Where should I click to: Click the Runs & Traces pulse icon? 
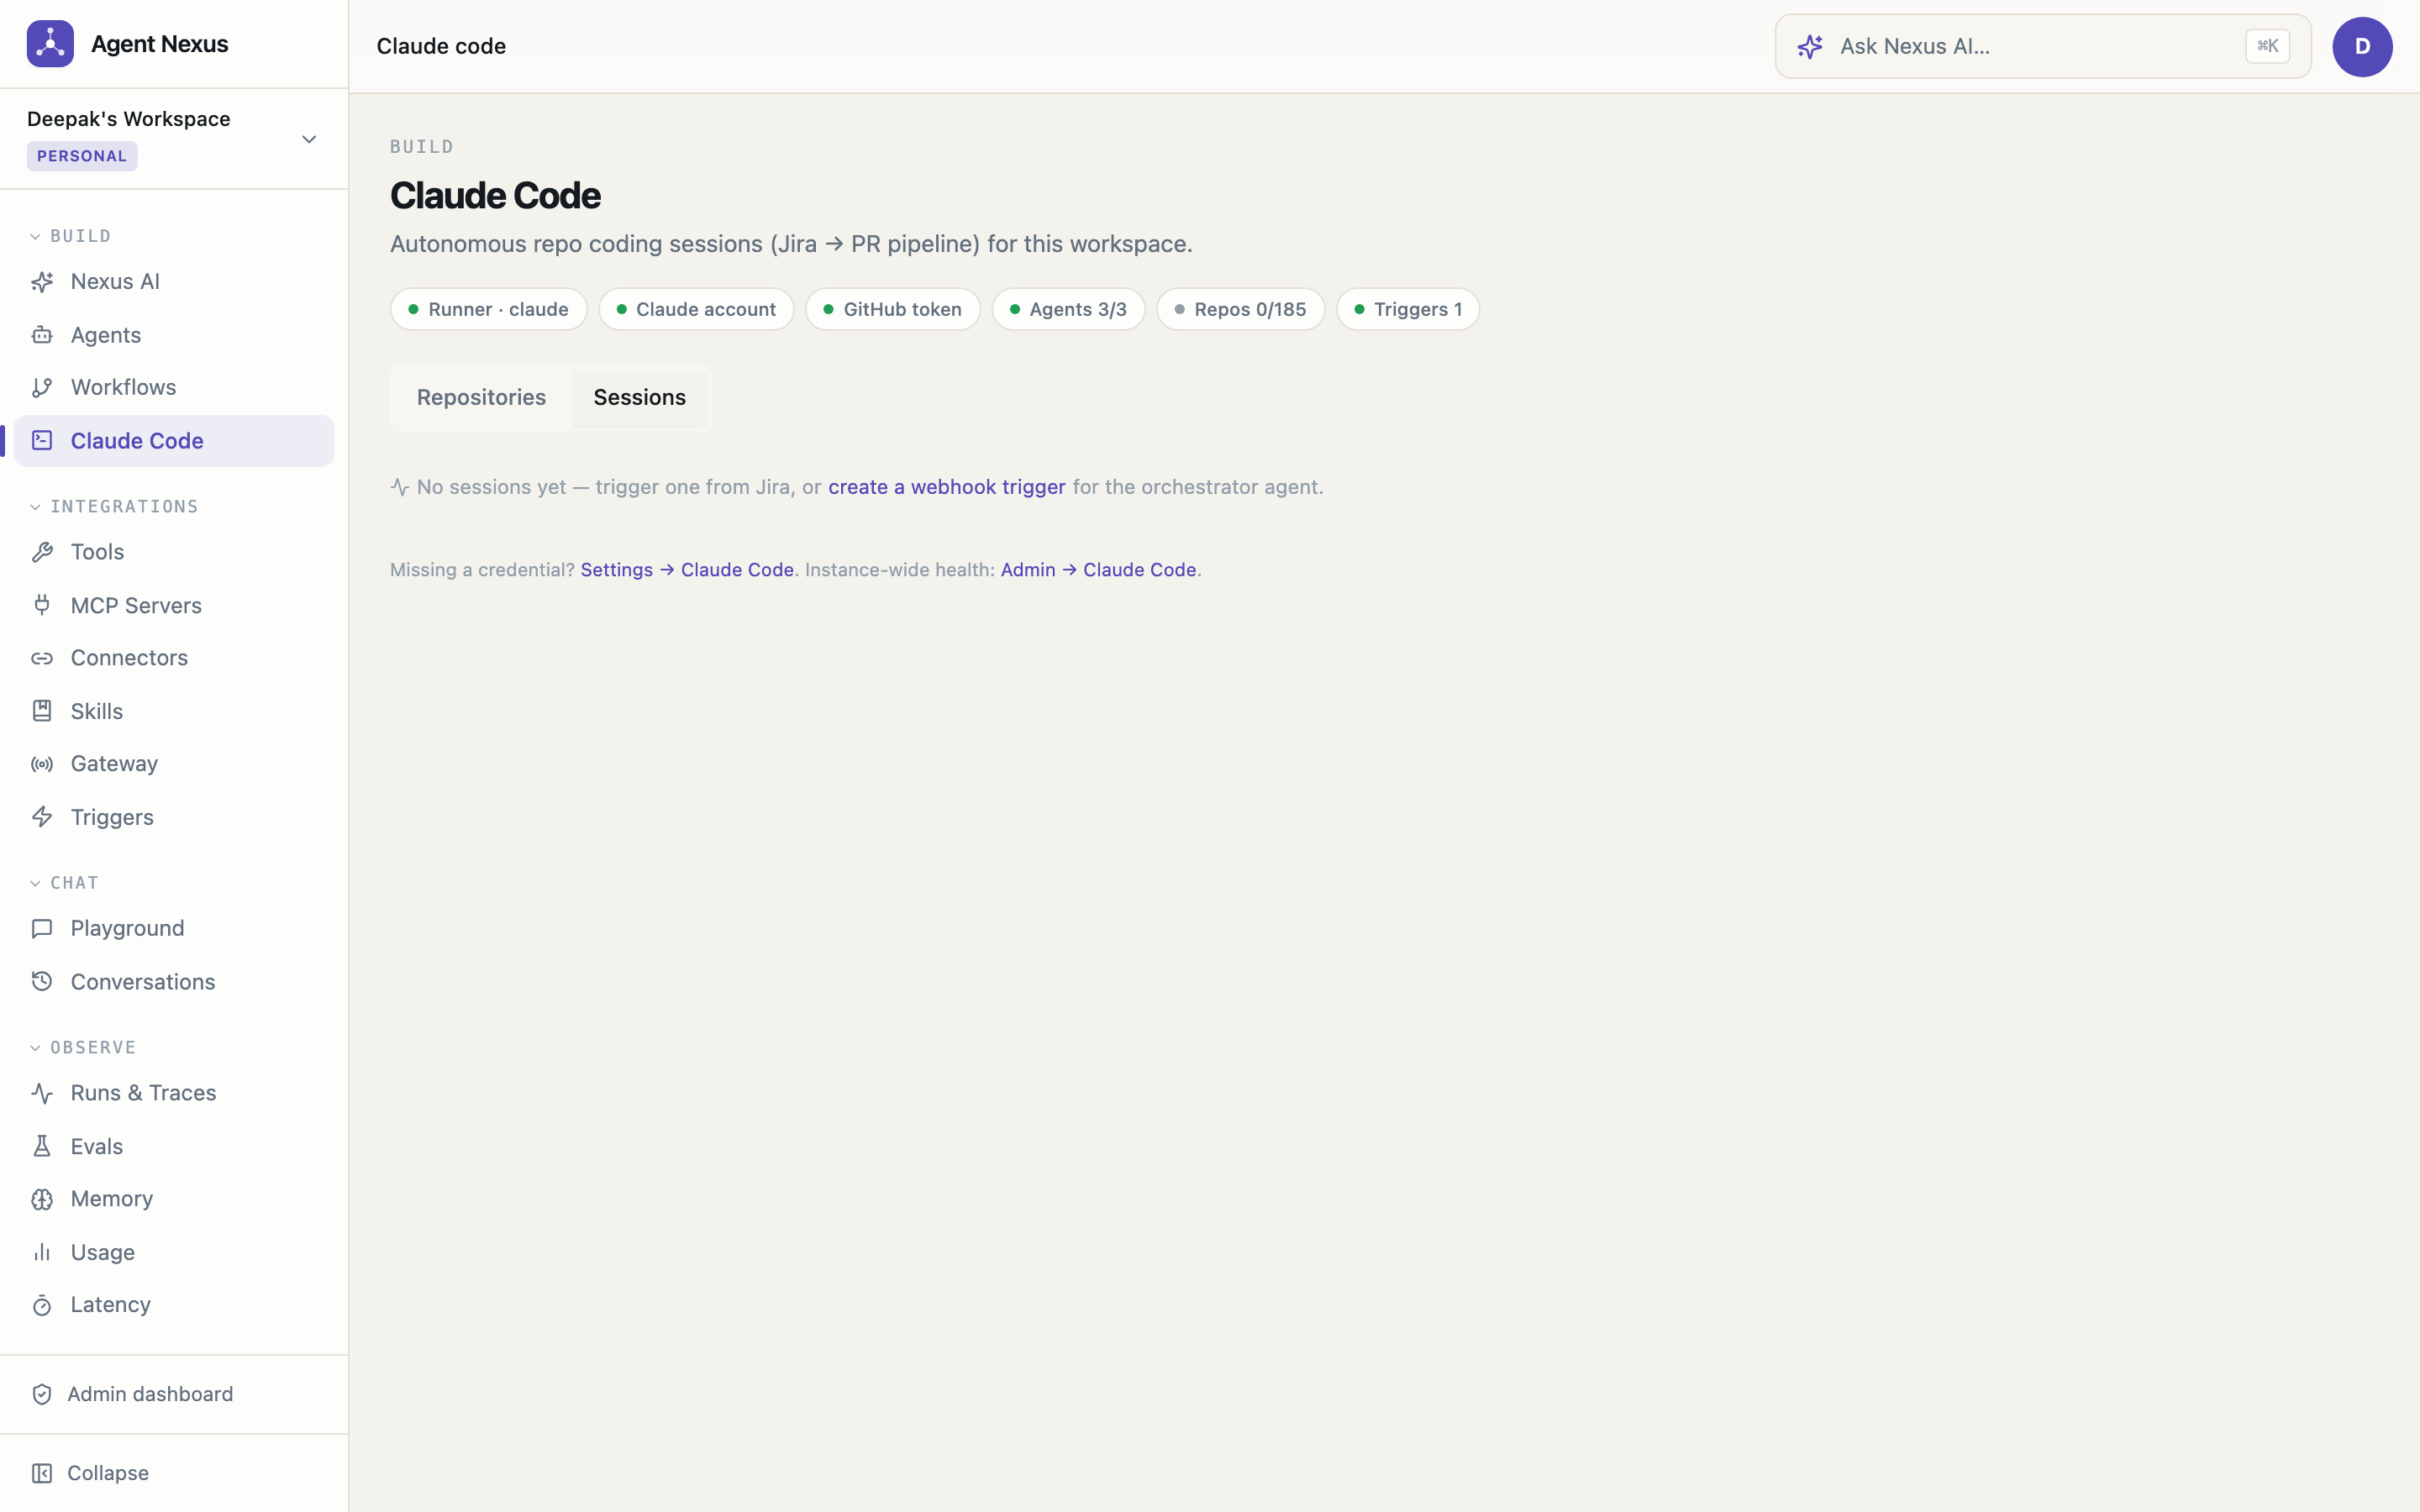pyautogui.click(x=42, y=1093)
